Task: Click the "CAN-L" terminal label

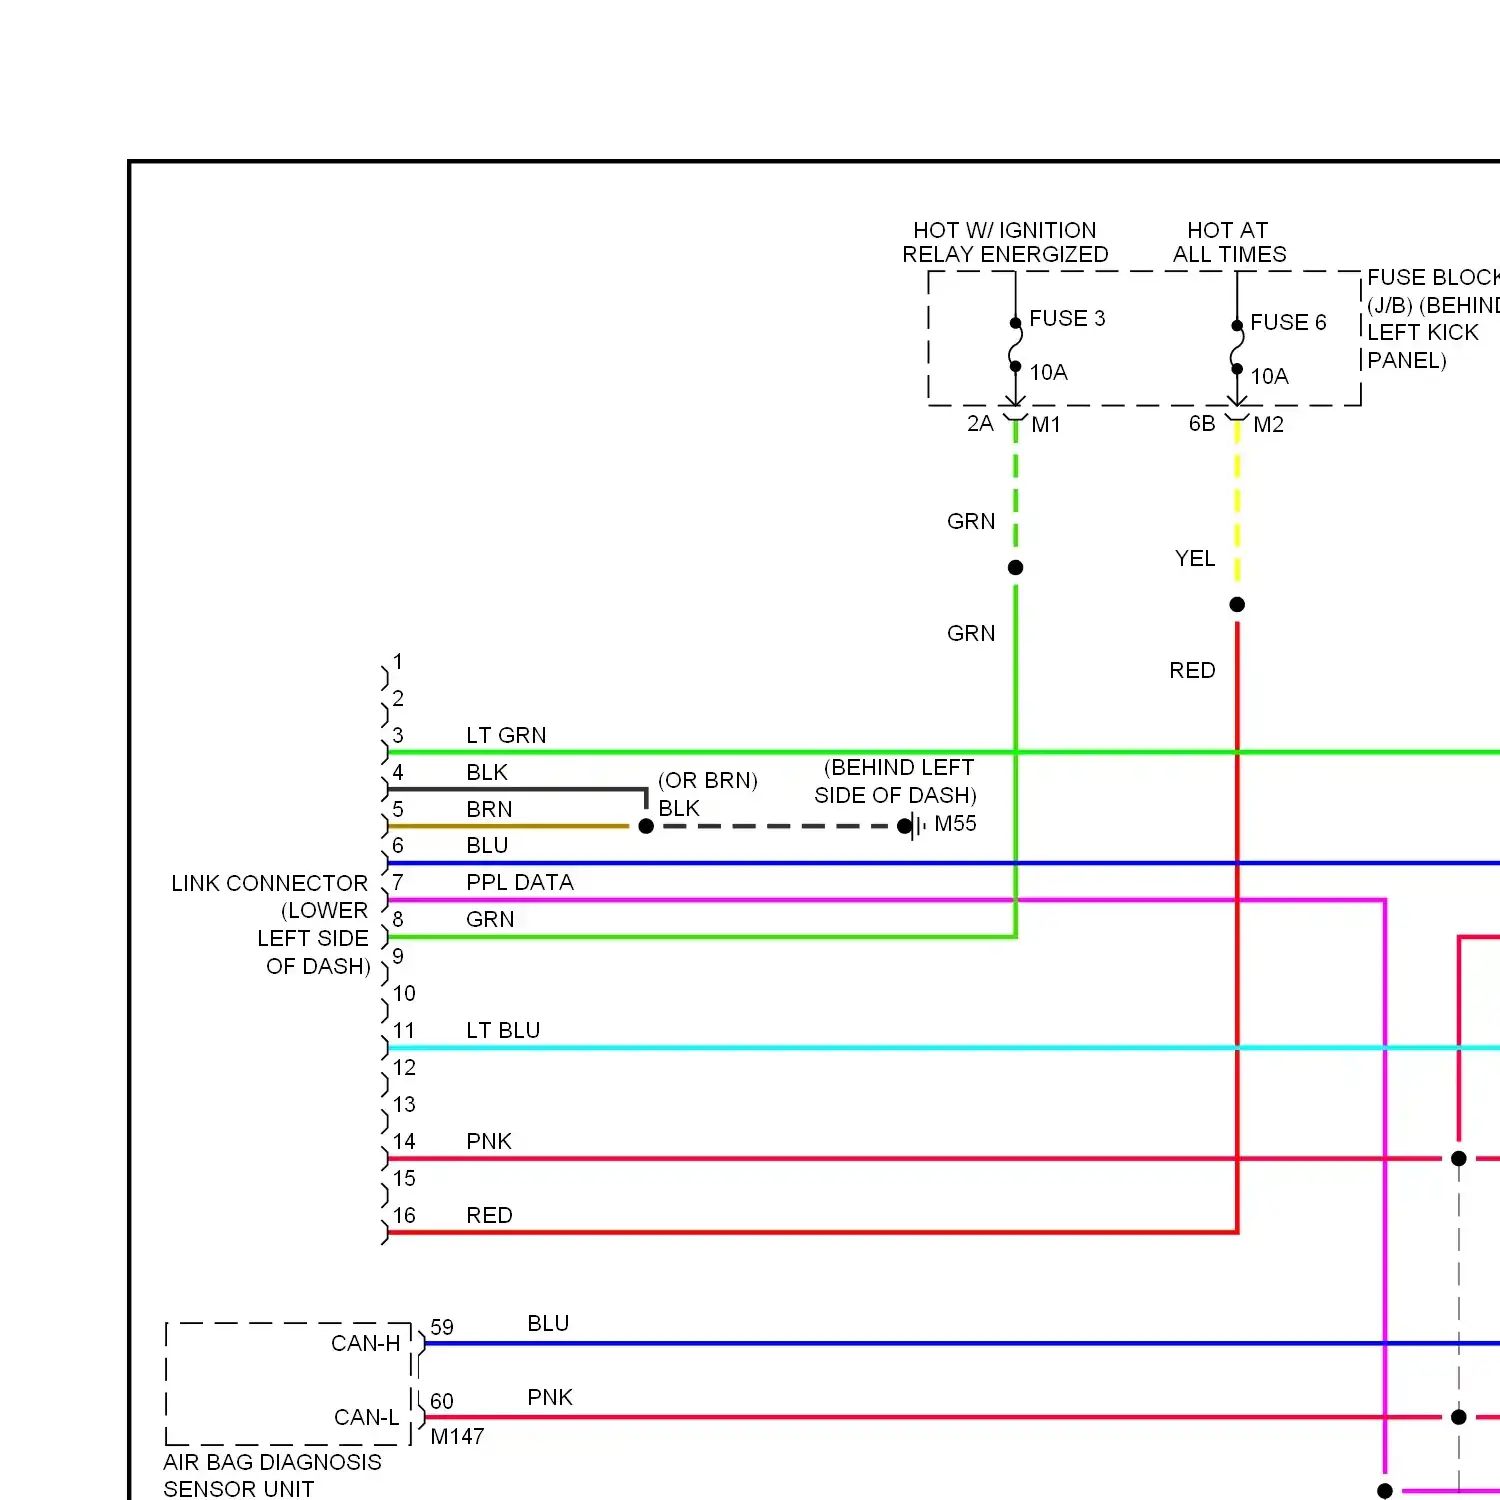Action: [367, 1417]
